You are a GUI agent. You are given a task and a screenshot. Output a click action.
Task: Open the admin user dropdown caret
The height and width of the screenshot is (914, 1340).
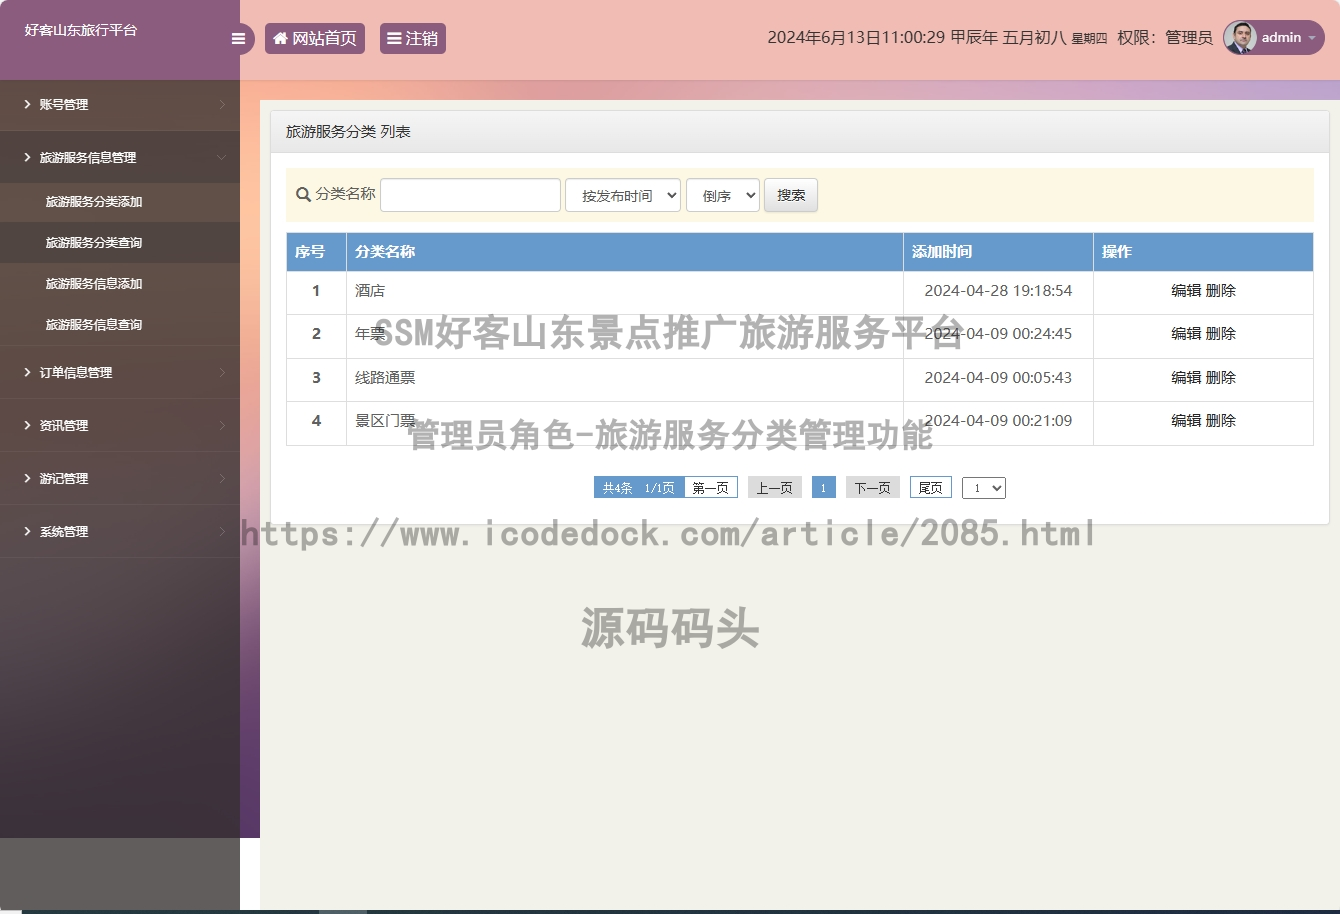1312,38
